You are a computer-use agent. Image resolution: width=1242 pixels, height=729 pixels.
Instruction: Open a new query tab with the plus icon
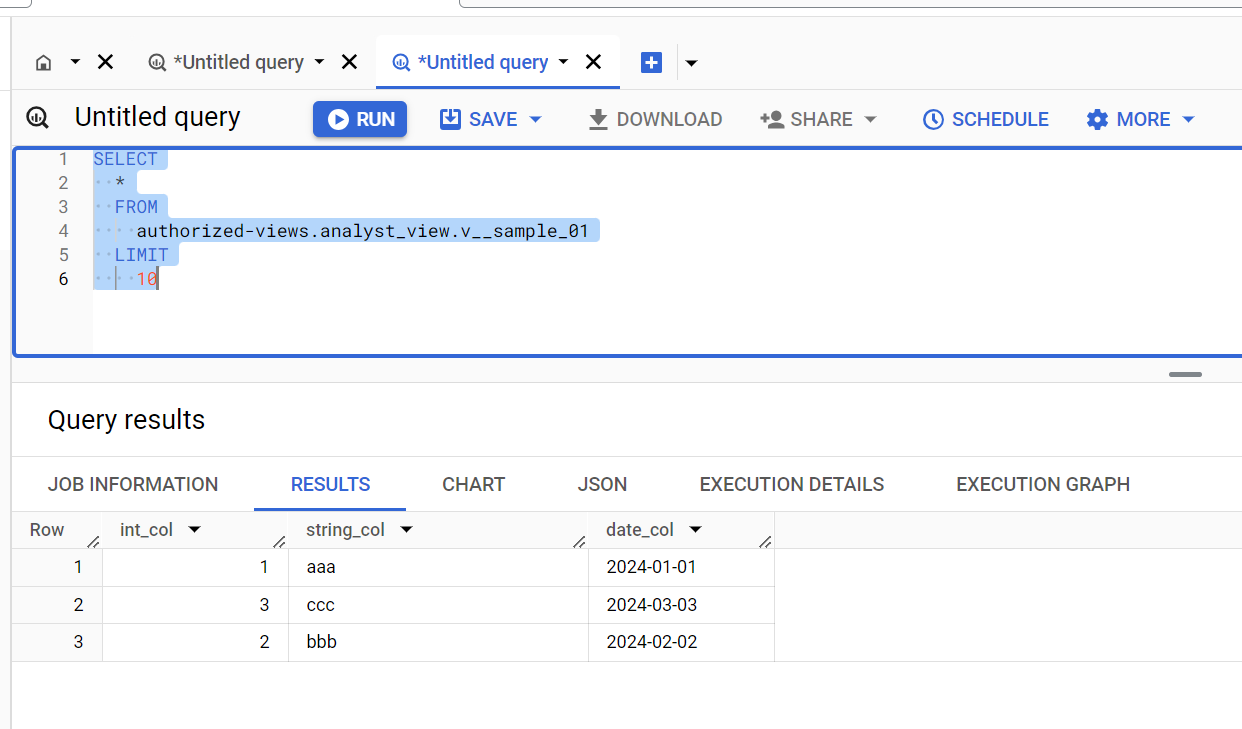coord(651,62)
